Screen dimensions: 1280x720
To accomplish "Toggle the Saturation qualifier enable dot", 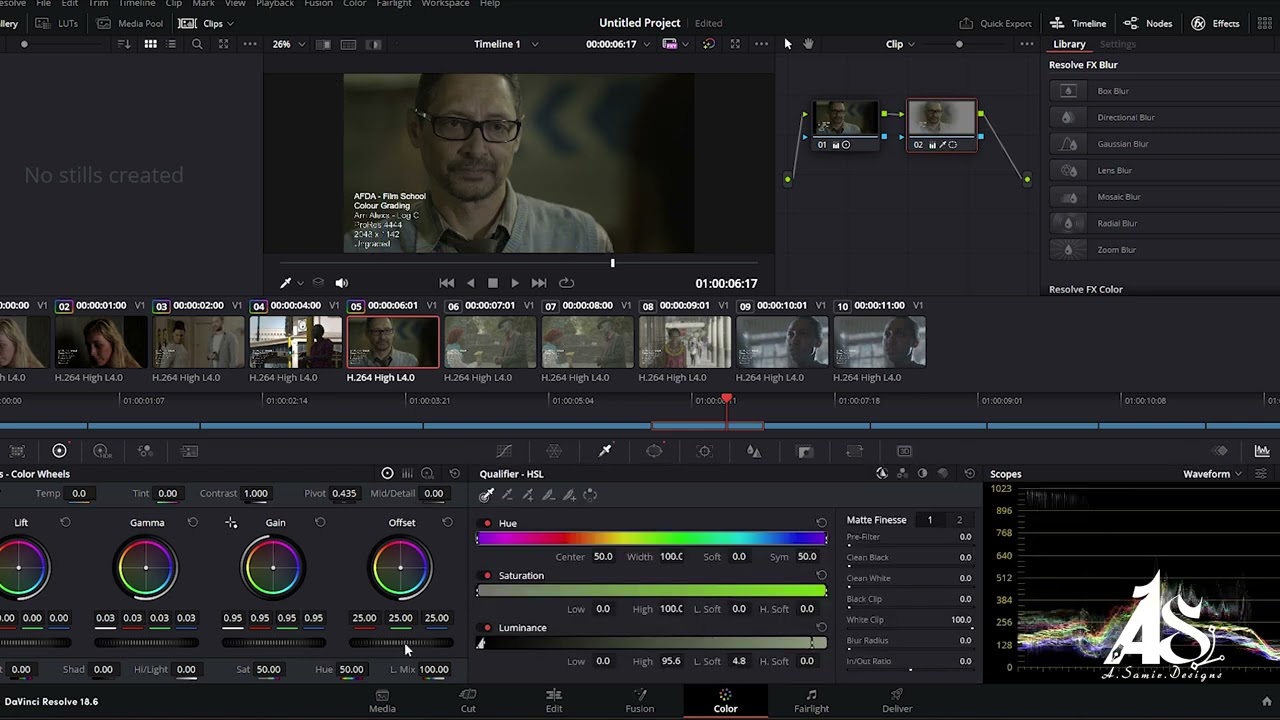I will pos(487,576).
